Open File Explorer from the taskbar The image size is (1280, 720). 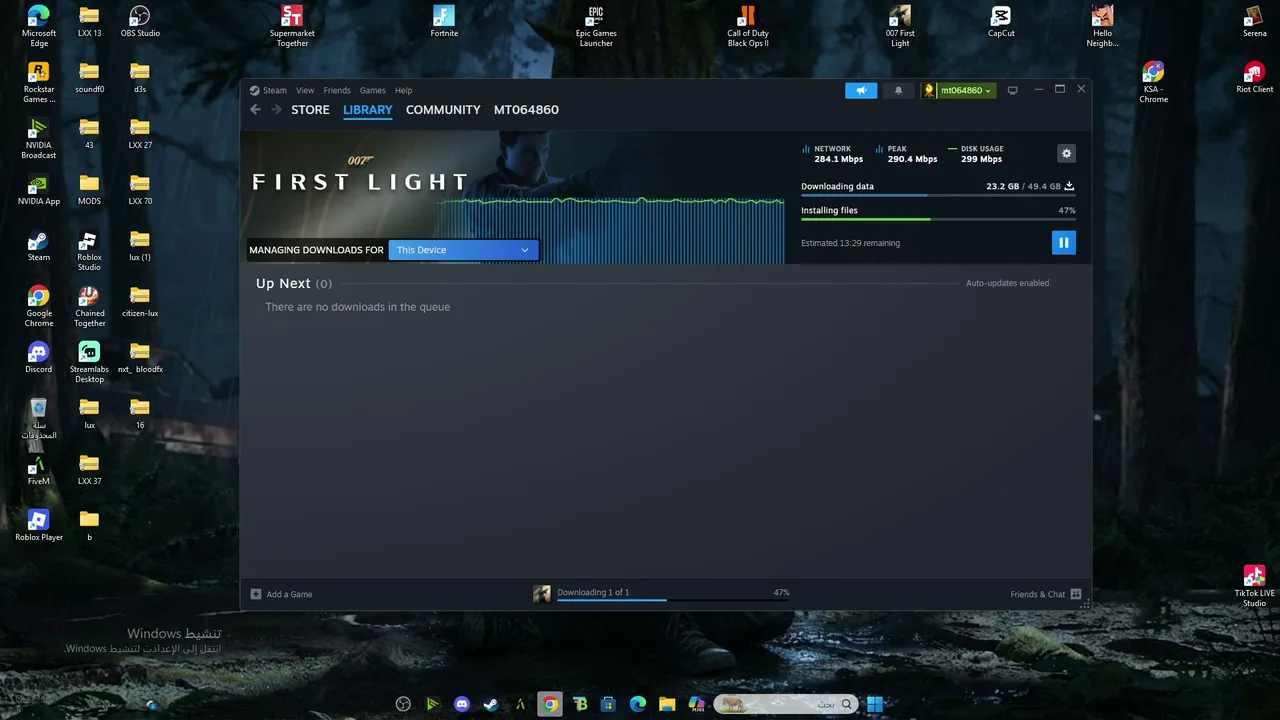coord(667,704)
